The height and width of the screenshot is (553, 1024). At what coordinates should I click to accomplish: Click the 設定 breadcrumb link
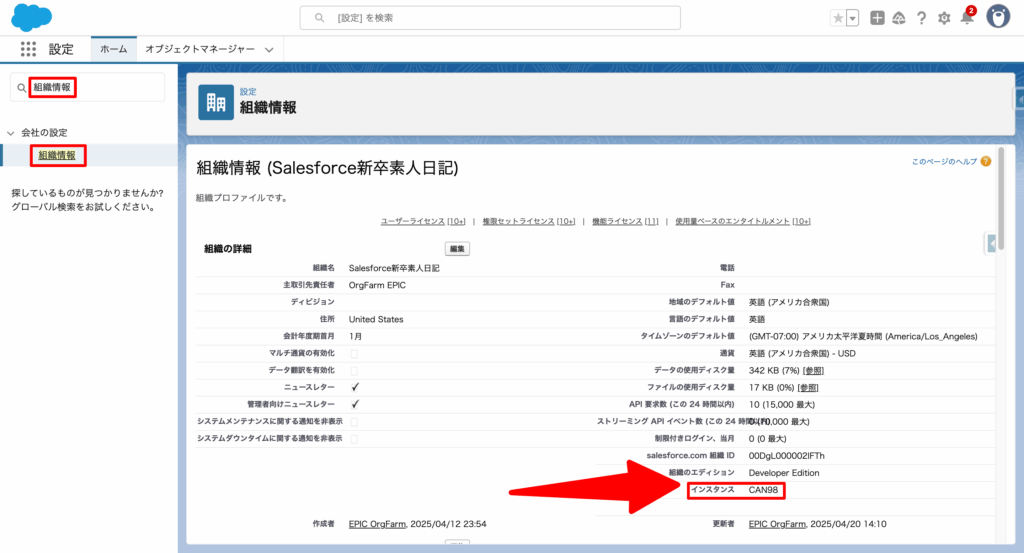click(248, 91)
